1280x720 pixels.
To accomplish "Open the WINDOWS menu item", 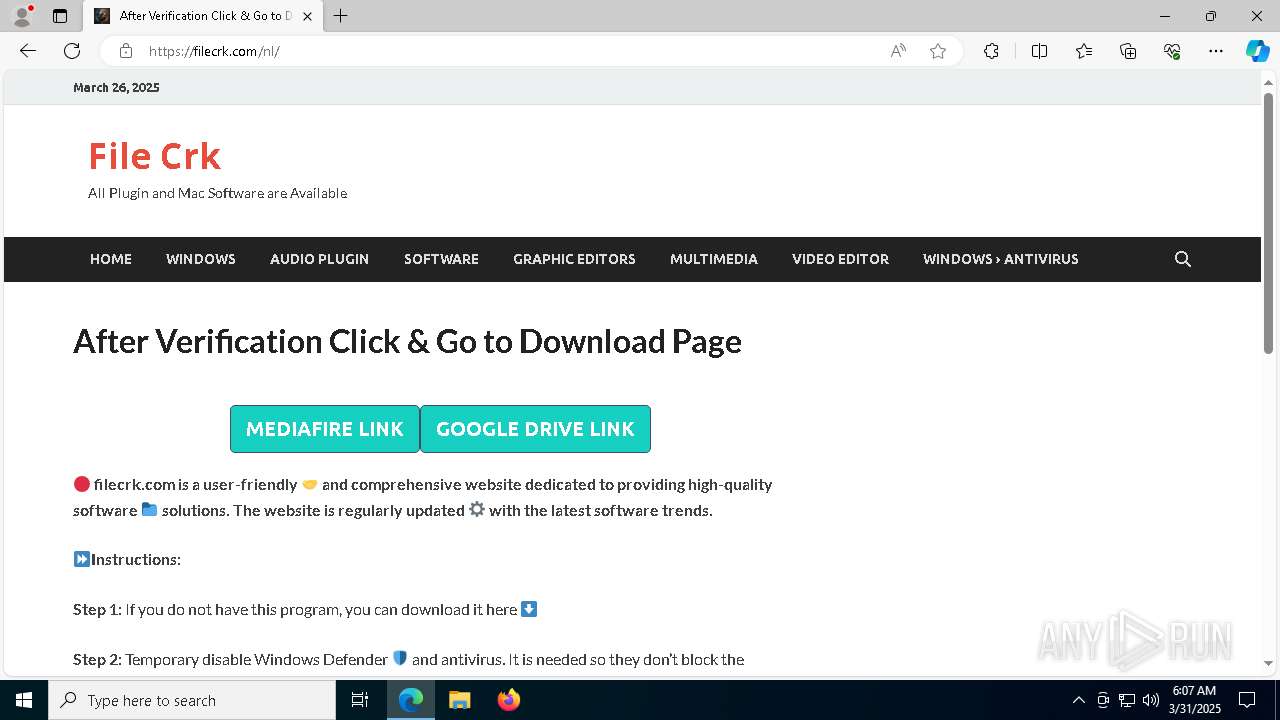I will [201, 259].
